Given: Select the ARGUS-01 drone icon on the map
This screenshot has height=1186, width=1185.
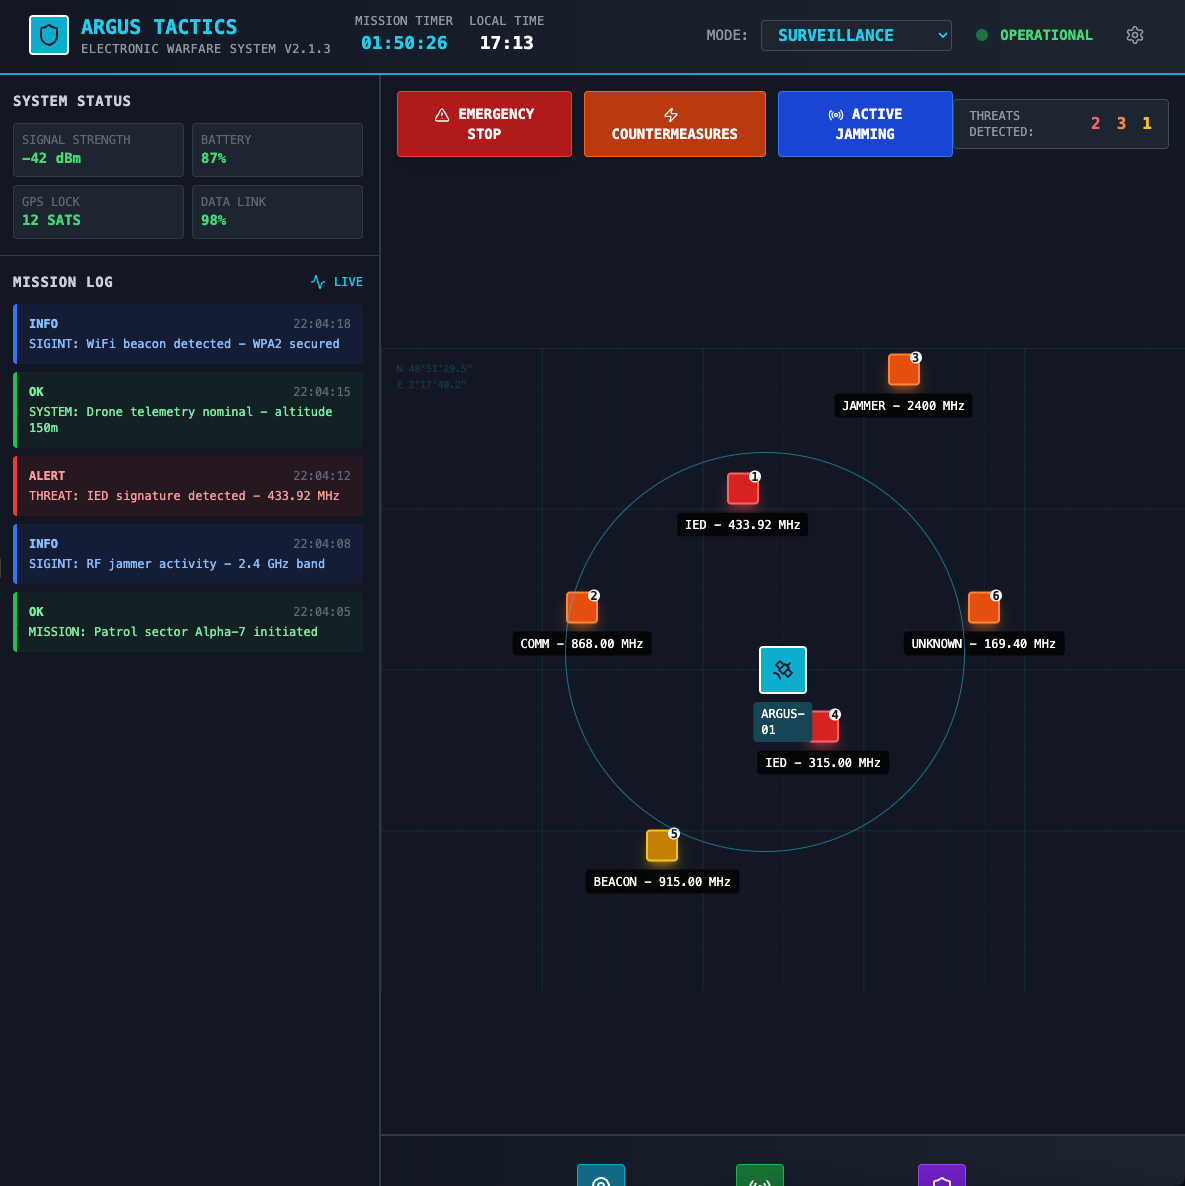Looking at the screenshot, I should tap(783, 669).
